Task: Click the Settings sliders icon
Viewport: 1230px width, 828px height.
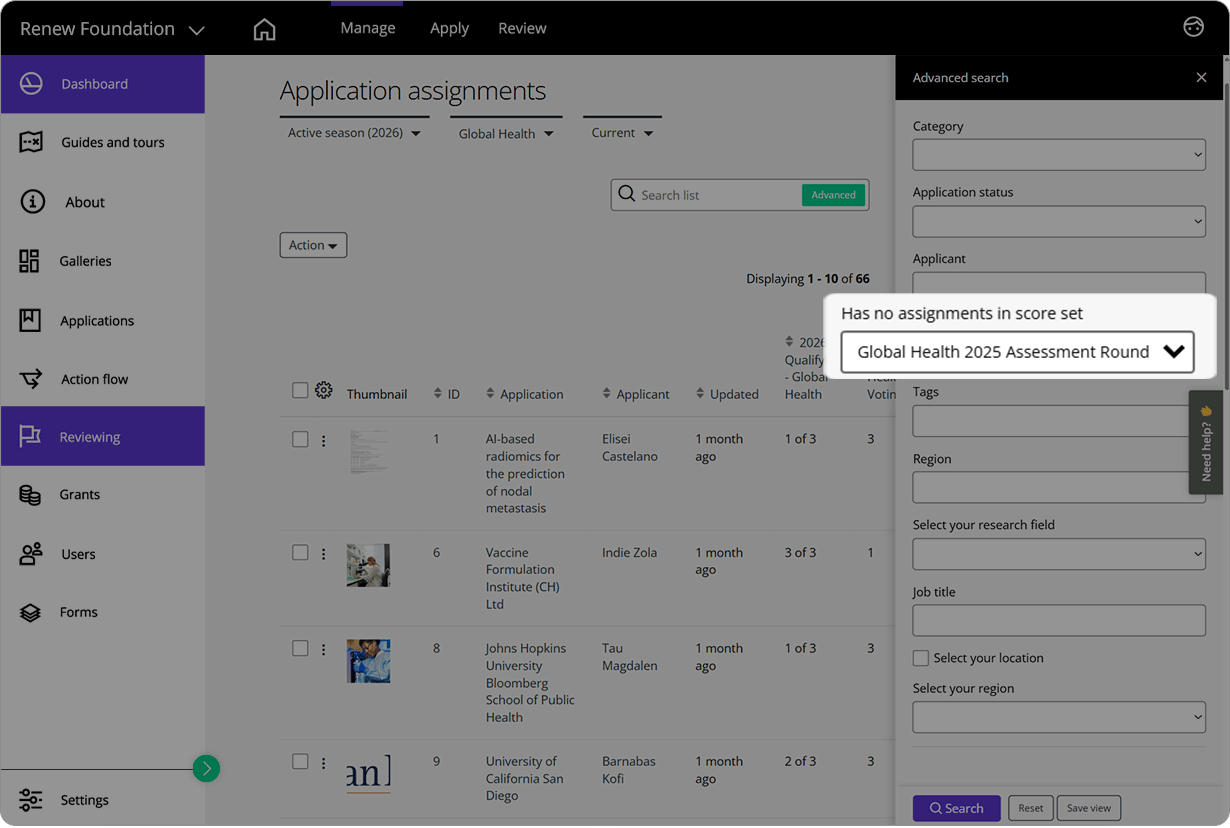Action: point(31,799)
